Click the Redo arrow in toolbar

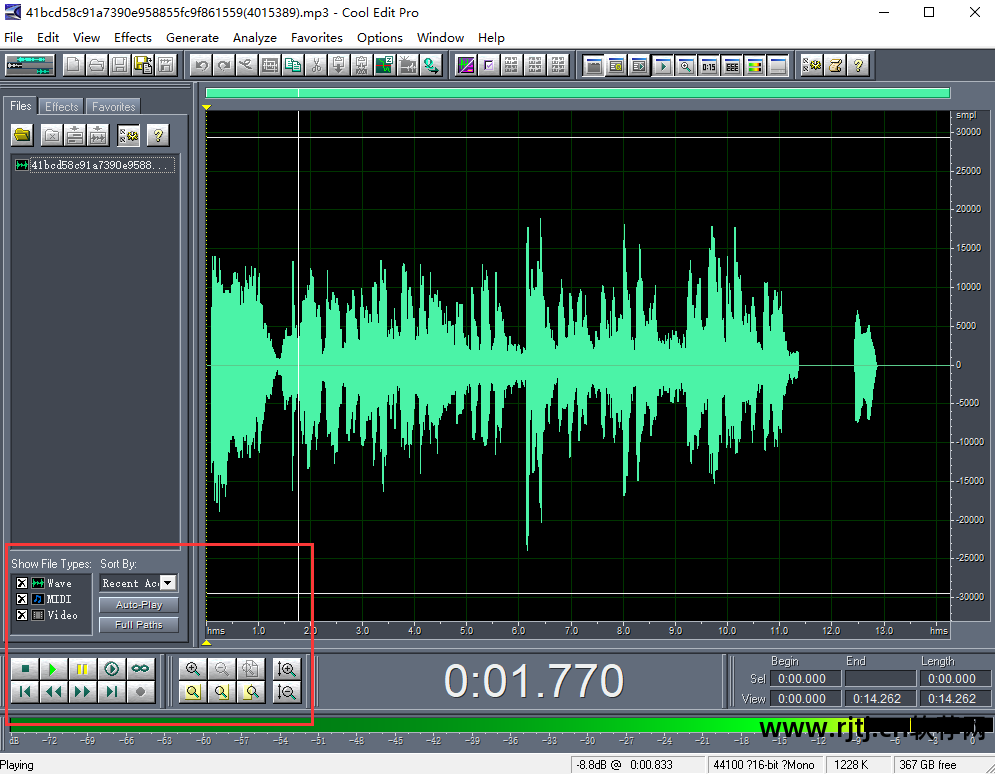(224, 65)
